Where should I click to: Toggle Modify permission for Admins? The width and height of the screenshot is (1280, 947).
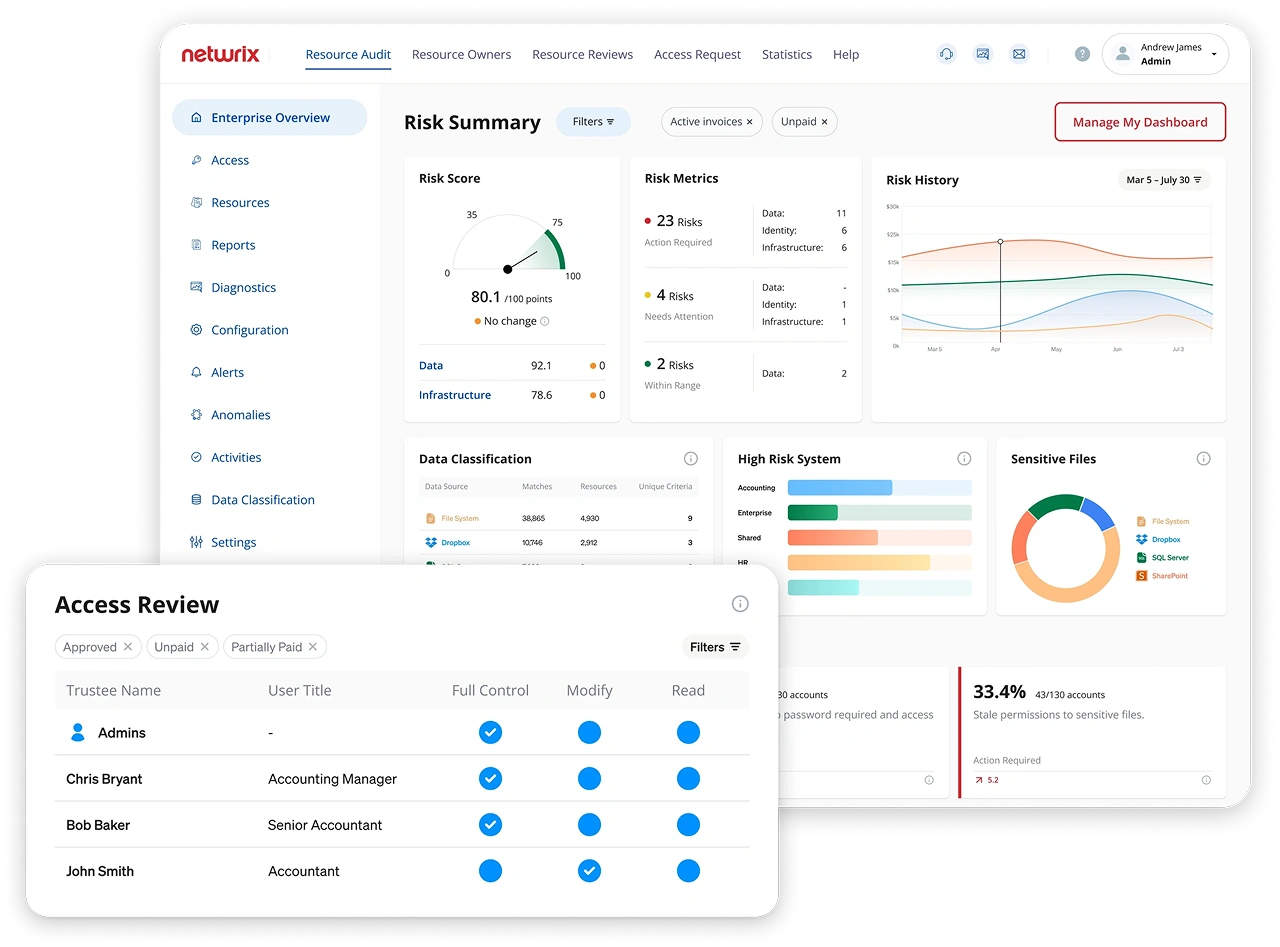point(590,733)
